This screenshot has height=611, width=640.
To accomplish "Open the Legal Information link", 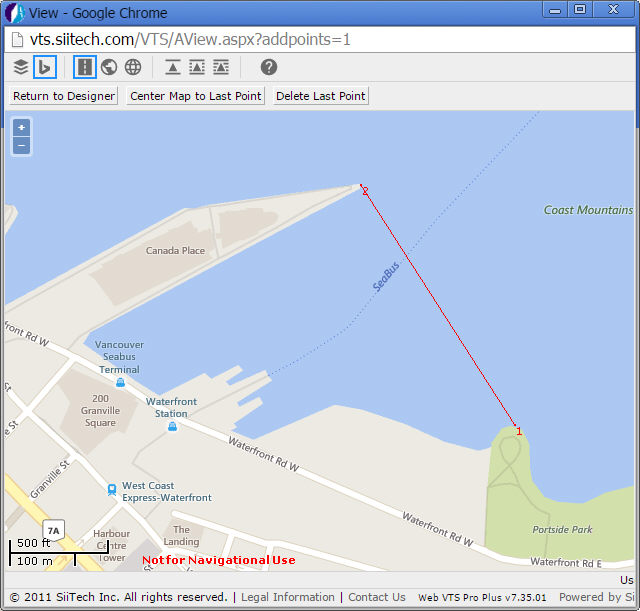I will point(288,597).
